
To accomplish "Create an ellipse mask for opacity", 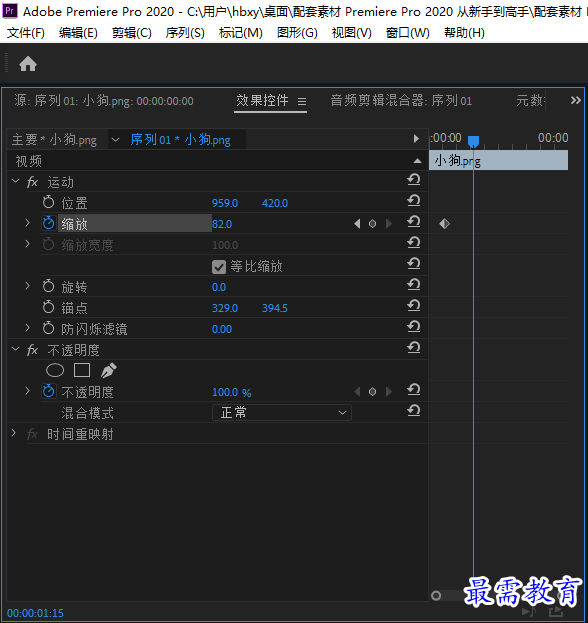I will pos(55,370).
